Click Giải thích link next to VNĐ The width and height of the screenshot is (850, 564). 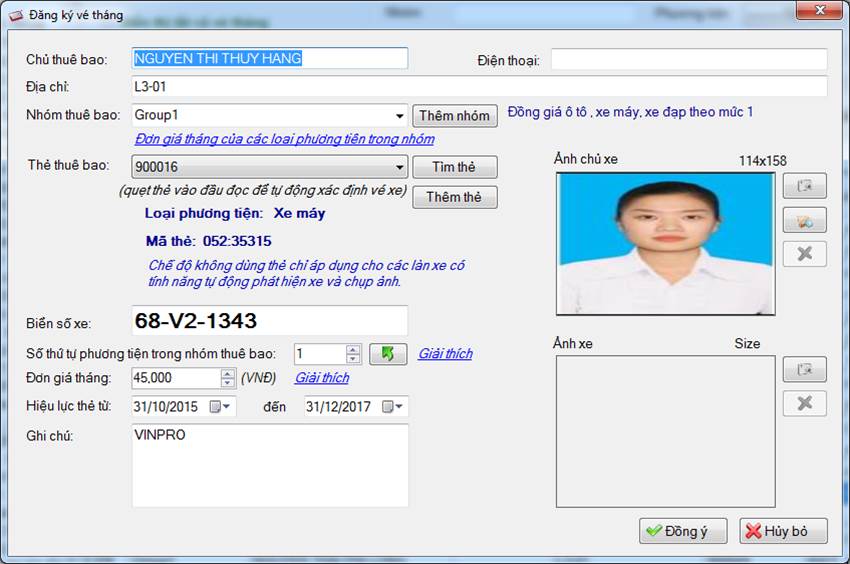tap(321, 378)
